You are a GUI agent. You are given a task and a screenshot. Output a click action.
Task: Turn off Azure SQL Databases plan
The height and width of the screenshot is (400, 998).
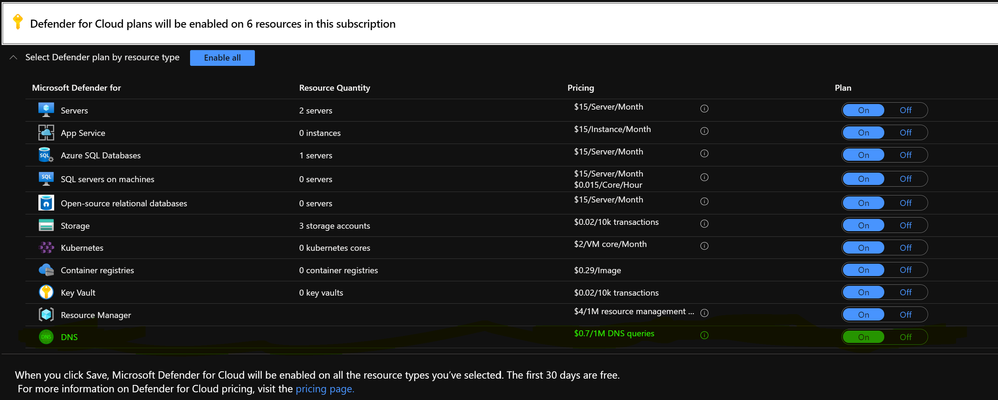click(x=905, y=155)
